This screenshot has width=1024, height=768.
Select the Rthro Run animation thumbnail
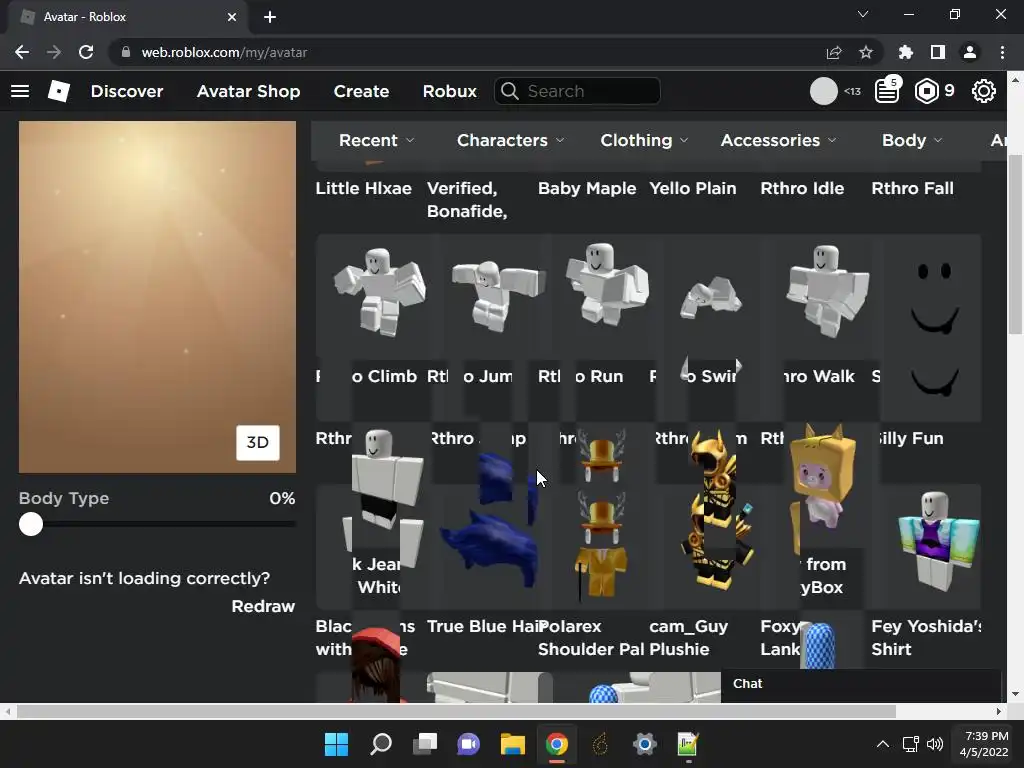coord(607,284)
